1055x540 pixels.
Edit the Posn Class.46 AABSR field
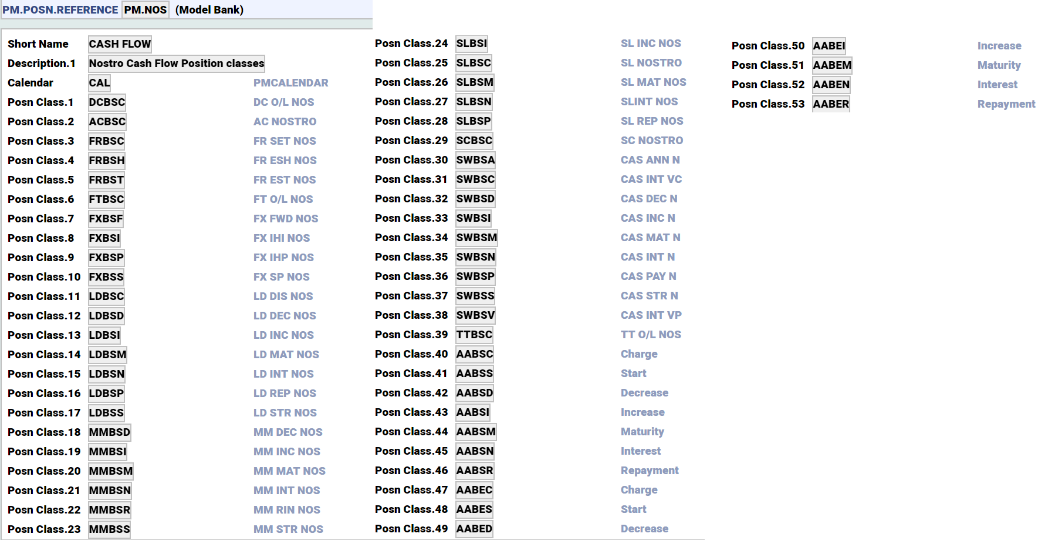click(x=474, y=471)
